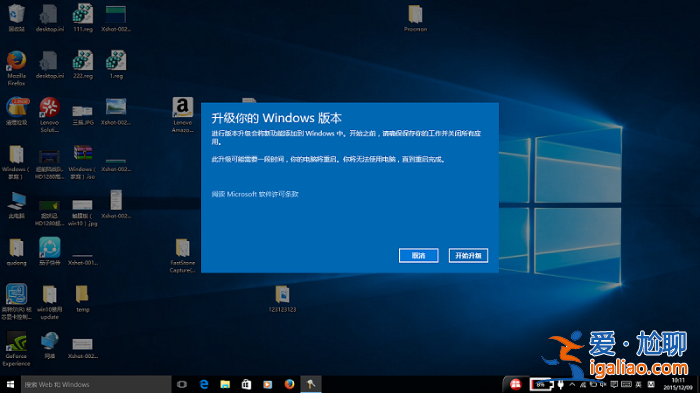Click the 开始升级 button in the upgrade dialog
Viewport: 700px width, 395px height.
click(x=468, y=255)
